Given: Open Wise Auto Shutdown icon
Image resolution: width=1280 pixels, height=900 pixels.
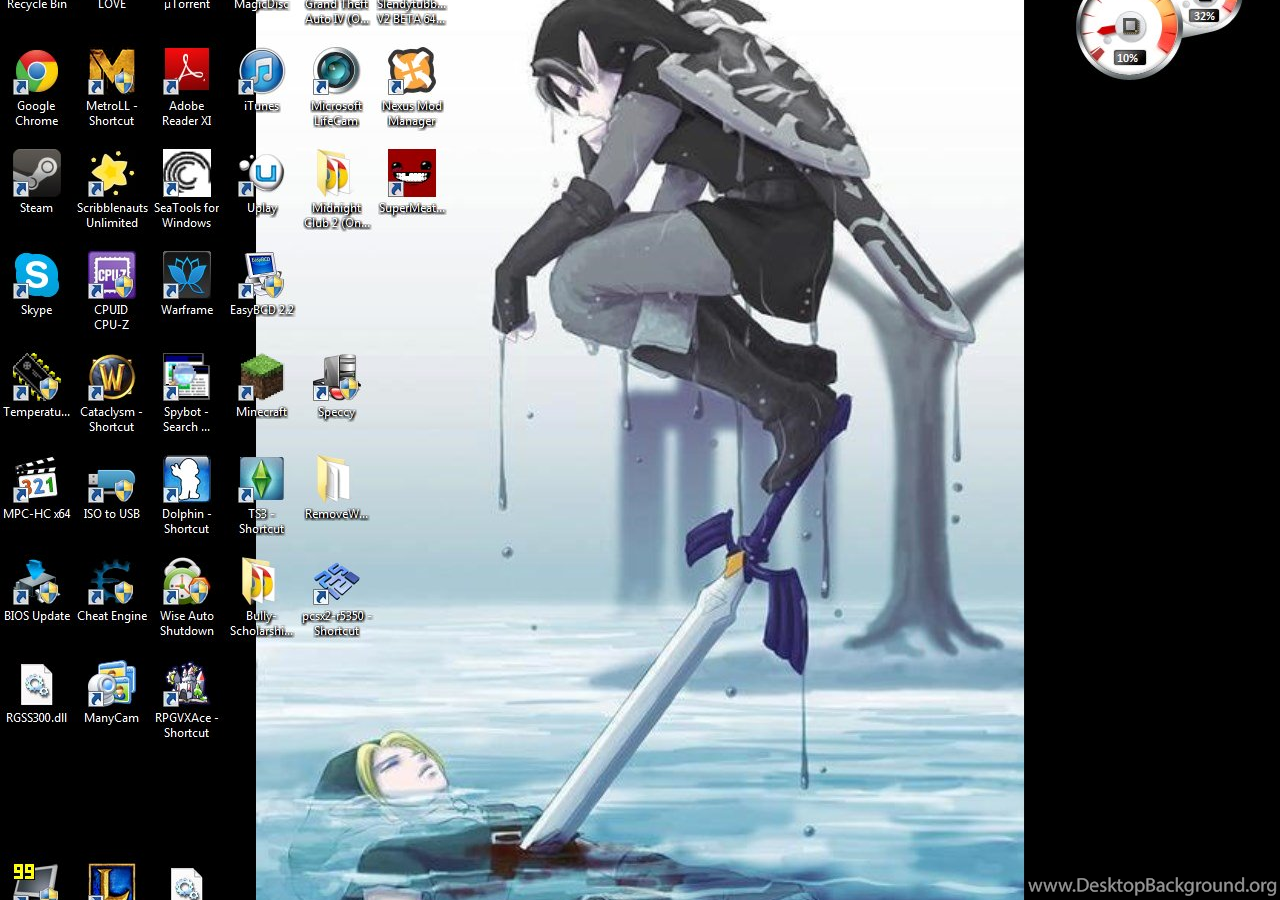Looking at the screenshot, I should point(187,581).
